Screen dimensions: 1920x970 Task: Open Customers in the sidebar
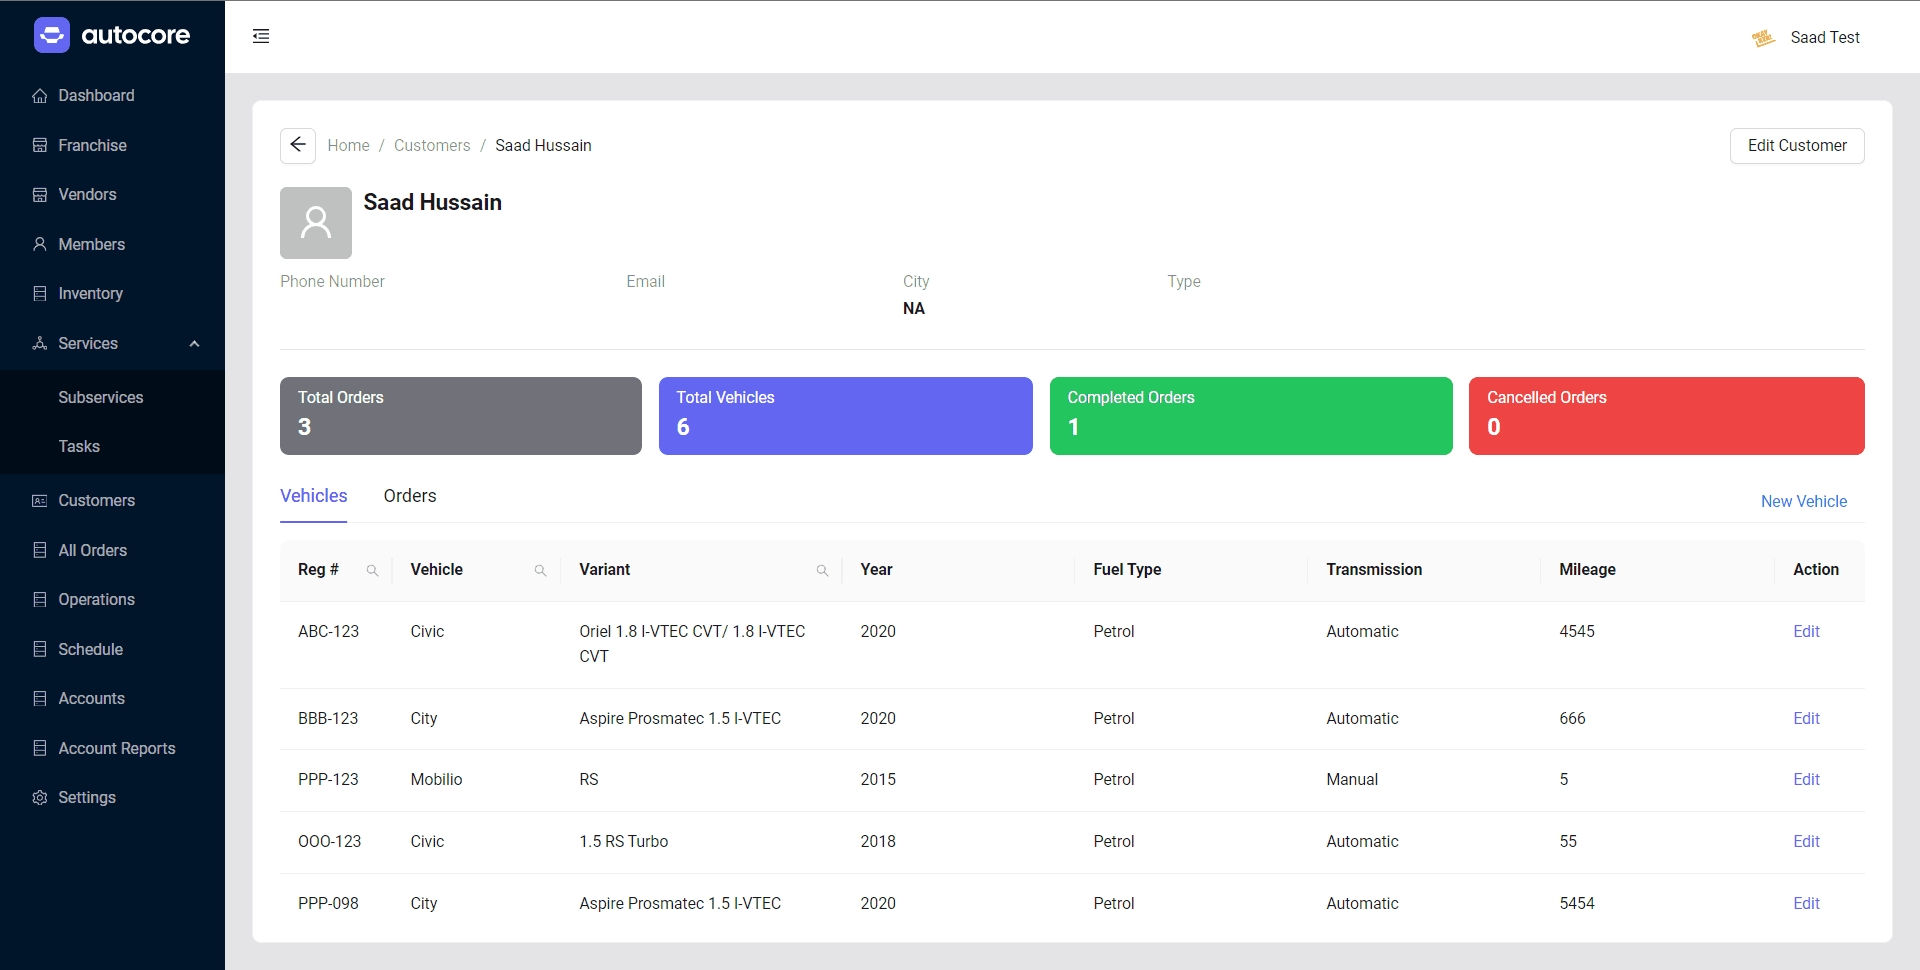coord(96,500)
